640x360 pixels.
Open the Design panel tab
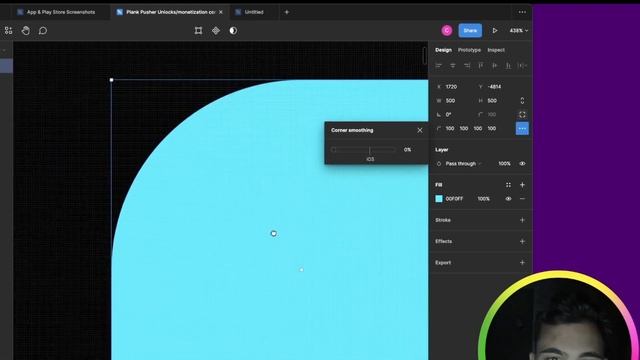[443, 50]
